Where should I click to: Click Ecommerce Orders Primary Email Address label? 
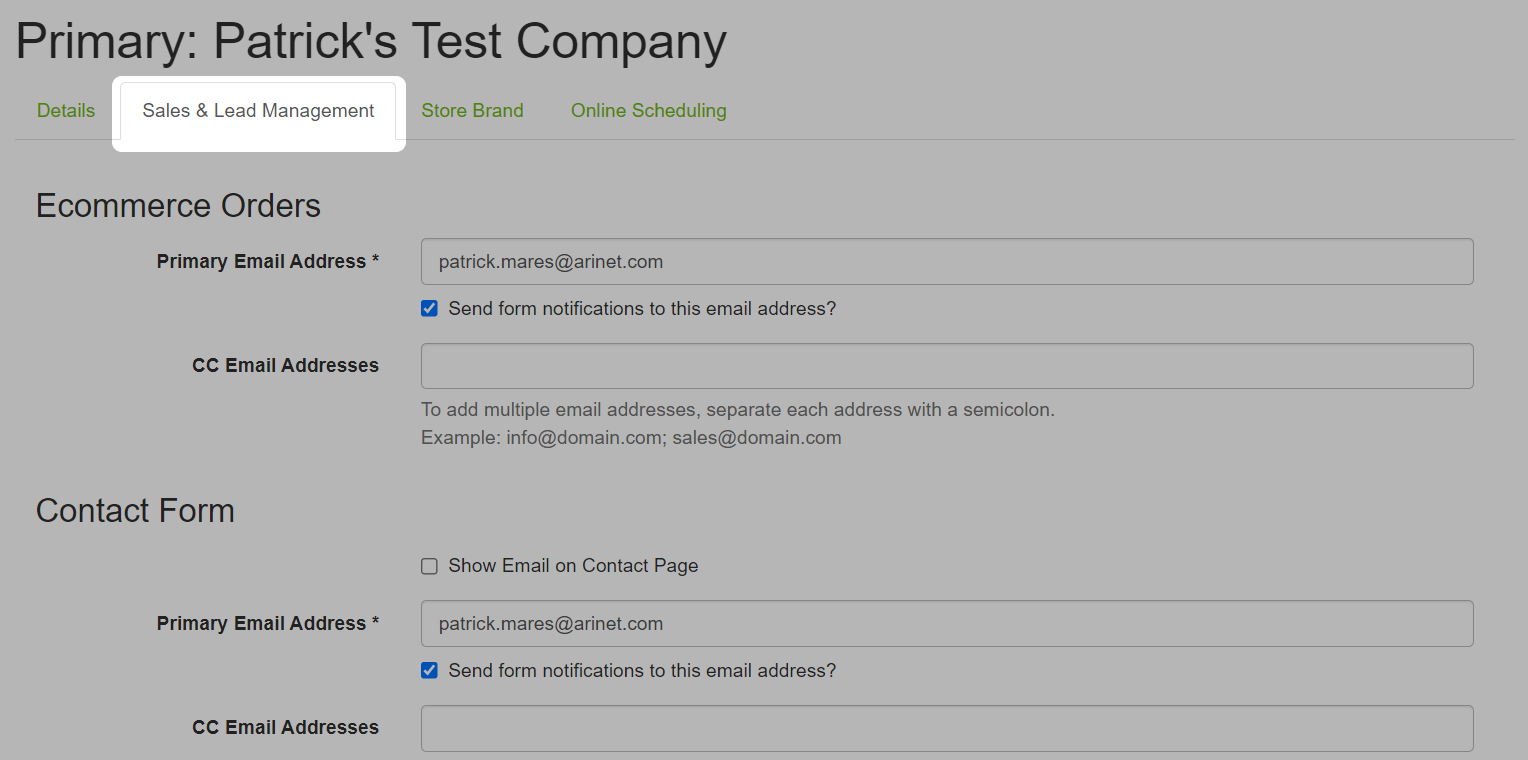tap(268, 261)
